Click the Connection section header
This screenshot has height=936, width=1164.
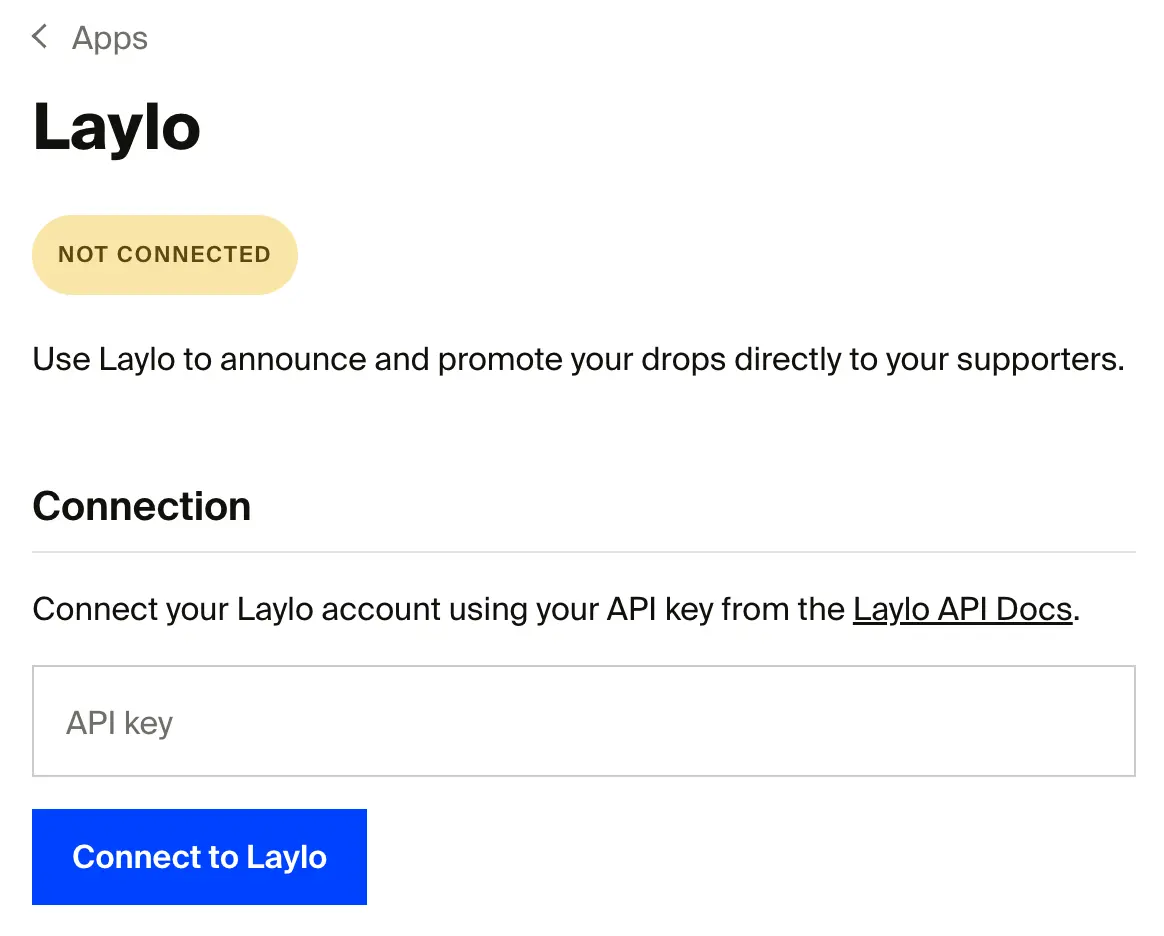click(140, 506)
